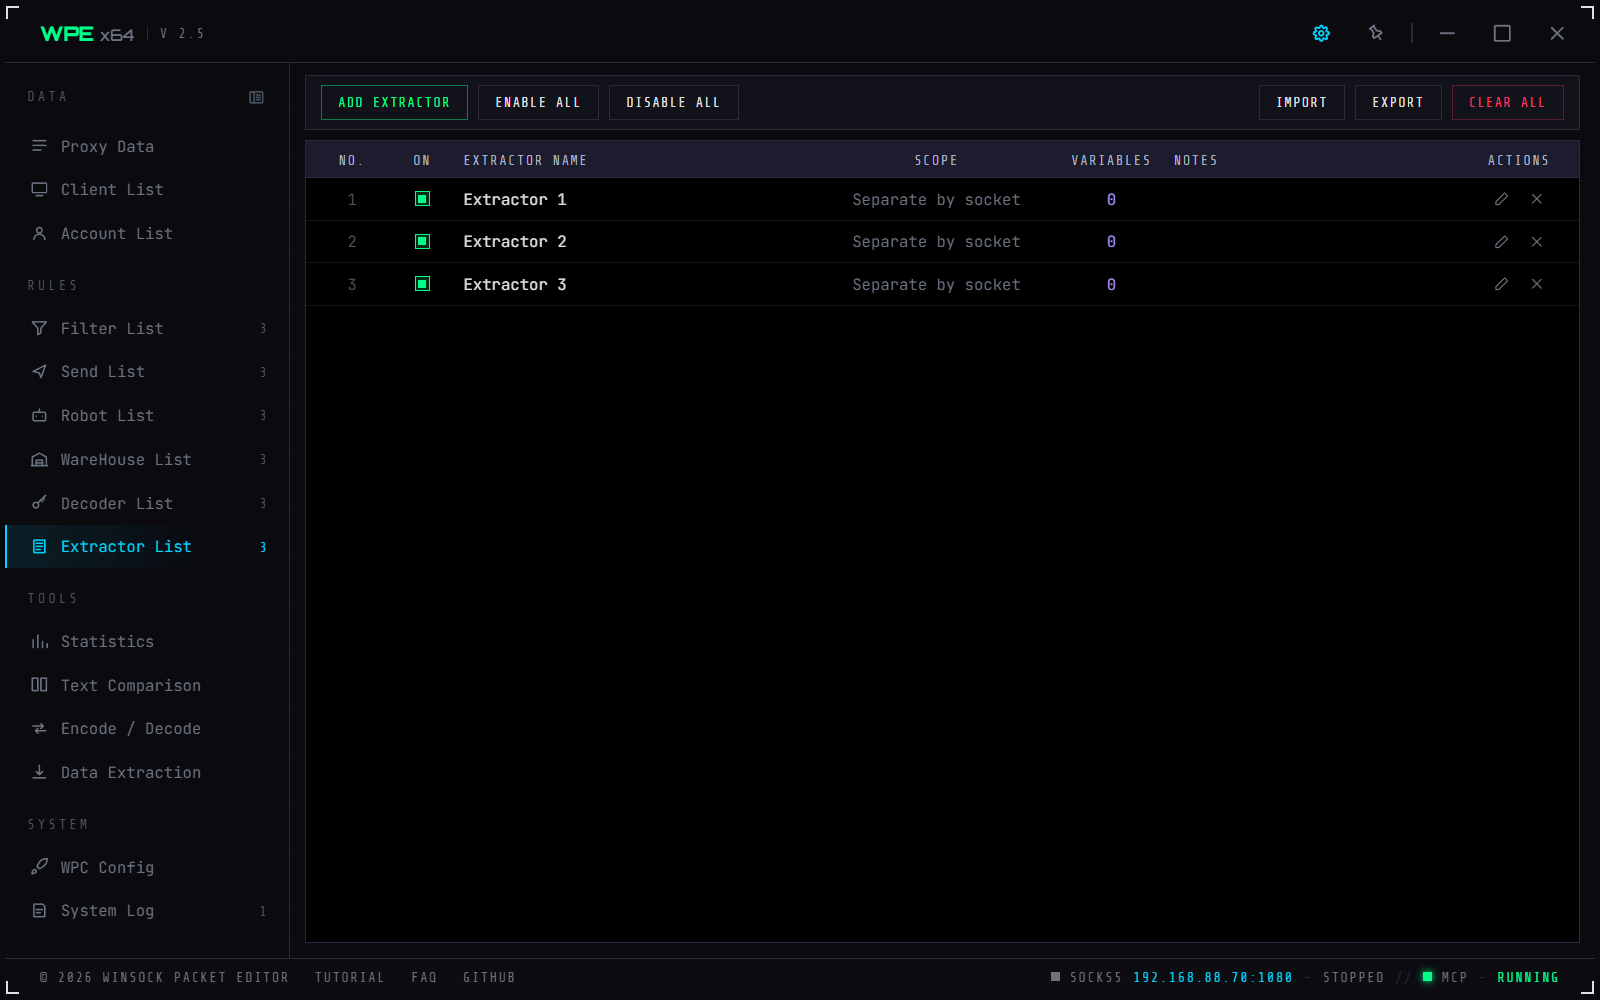Click the EXTRACTOR NAME column header
The width and height of the screenshot is (1600, 1000).
(x=525, y=160)
